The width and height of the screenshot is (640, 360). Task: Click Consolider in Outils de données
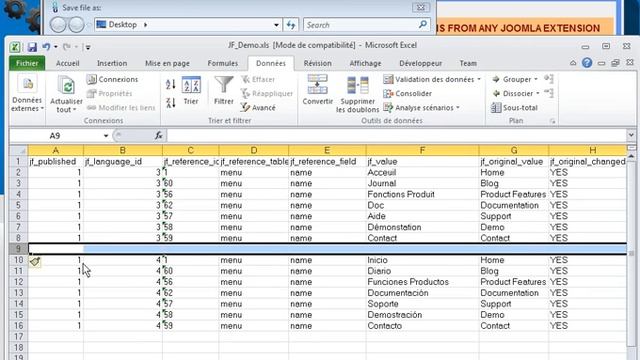pyautogui.click(x=407, y=93)
